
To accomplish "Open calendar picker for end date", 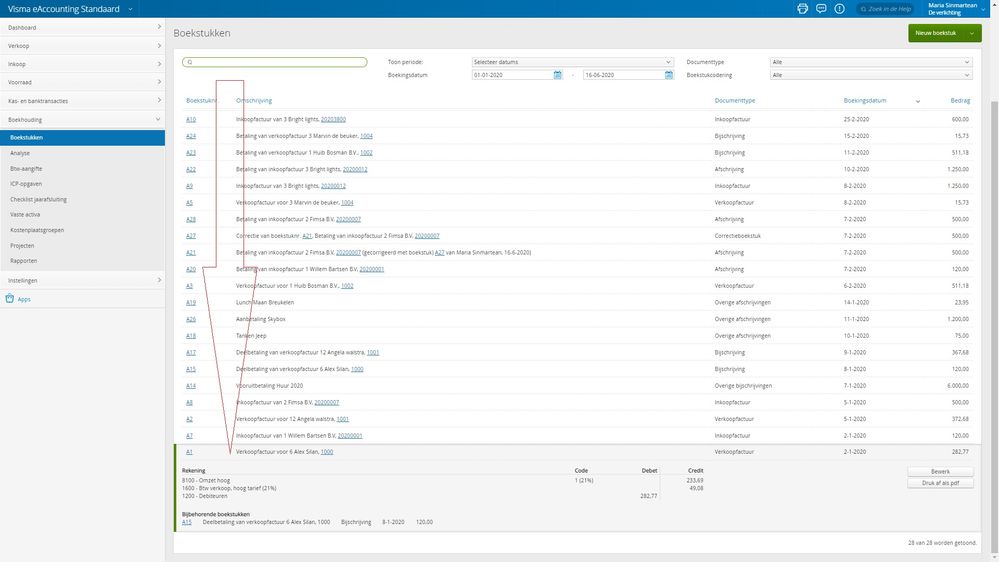I will coord(668,75).
